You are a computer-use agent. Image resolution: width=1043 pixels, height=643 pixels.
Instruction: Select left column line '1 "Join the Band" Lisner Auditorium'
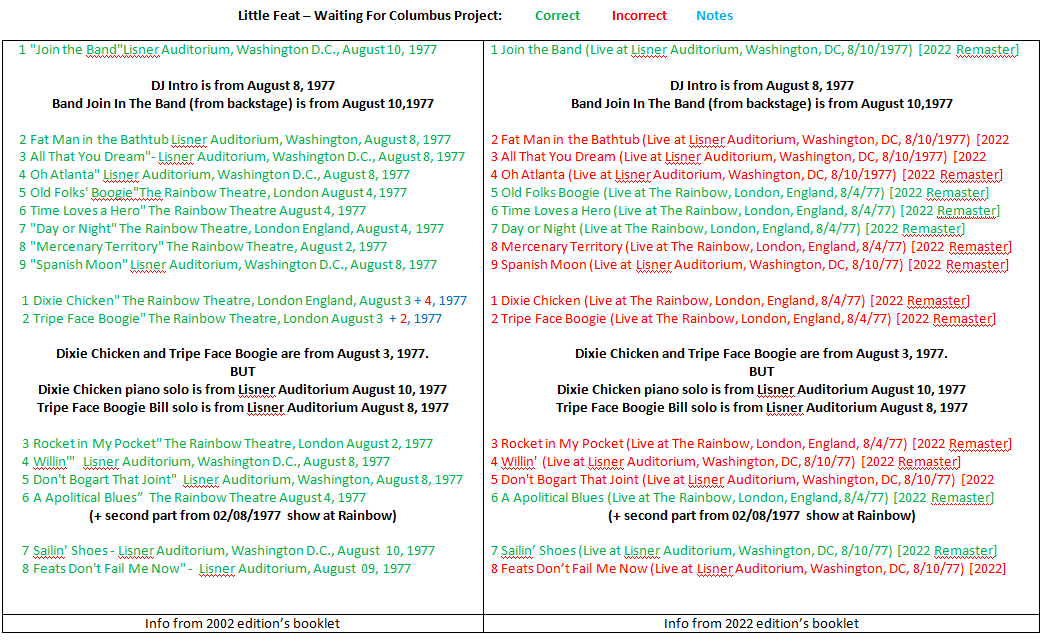pos(227,50)
